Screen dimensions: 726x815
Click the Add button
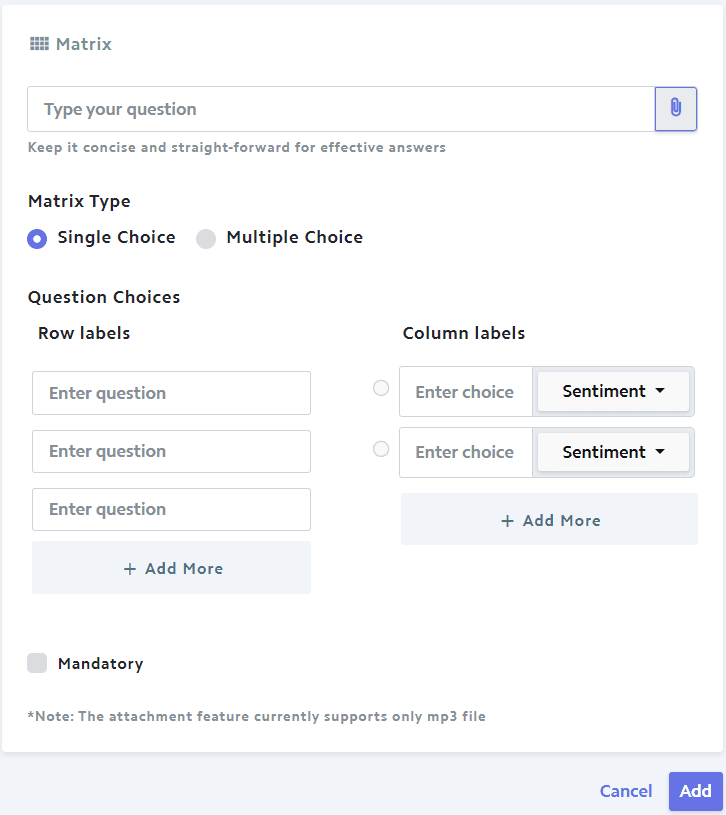coord(695,791)
